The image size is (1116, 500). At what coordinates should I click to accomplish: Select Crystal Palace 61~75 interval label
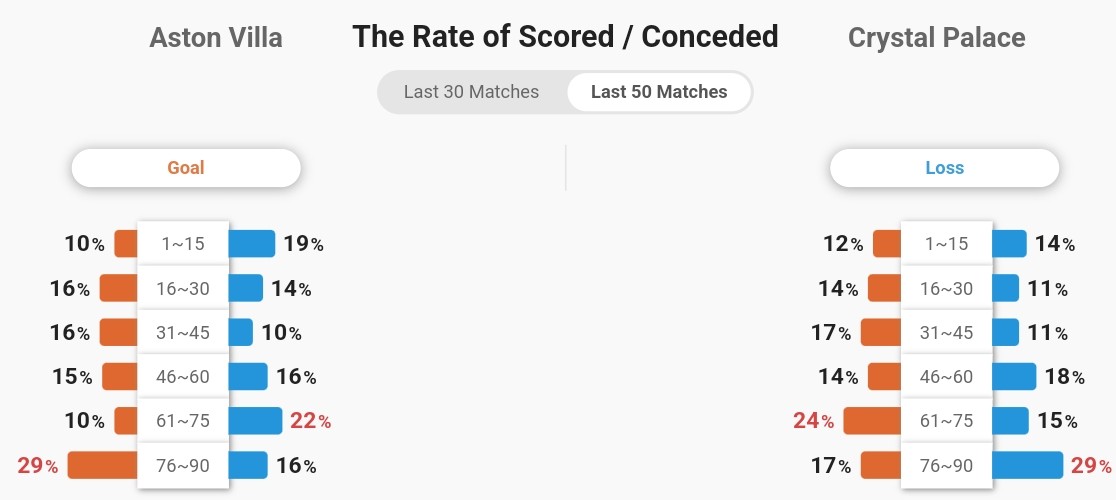(x=946, y=421)
